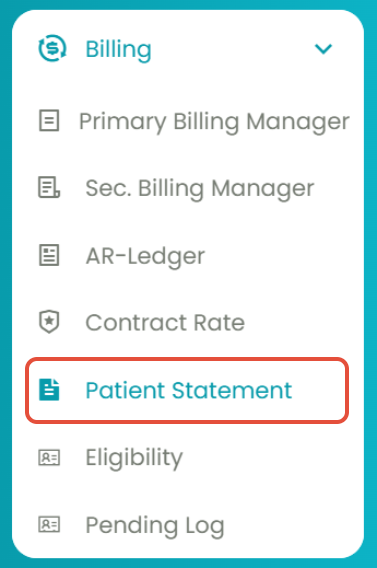Collapse the Billing section using the chevron

coord(323,49)
